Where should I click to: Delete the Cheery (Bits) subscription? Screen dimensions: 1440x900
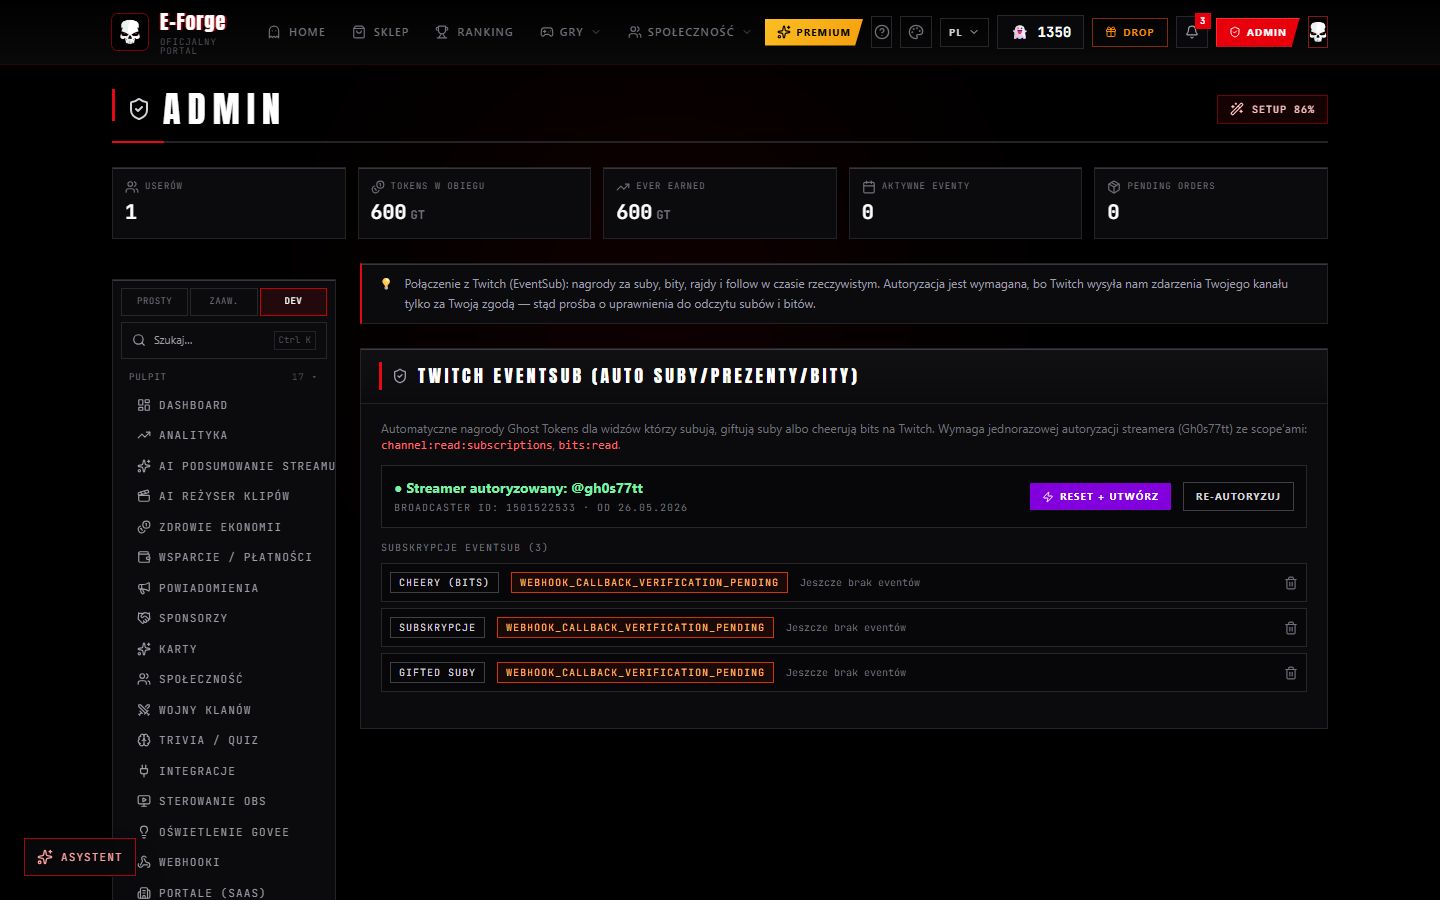(x=1291, y=583)
